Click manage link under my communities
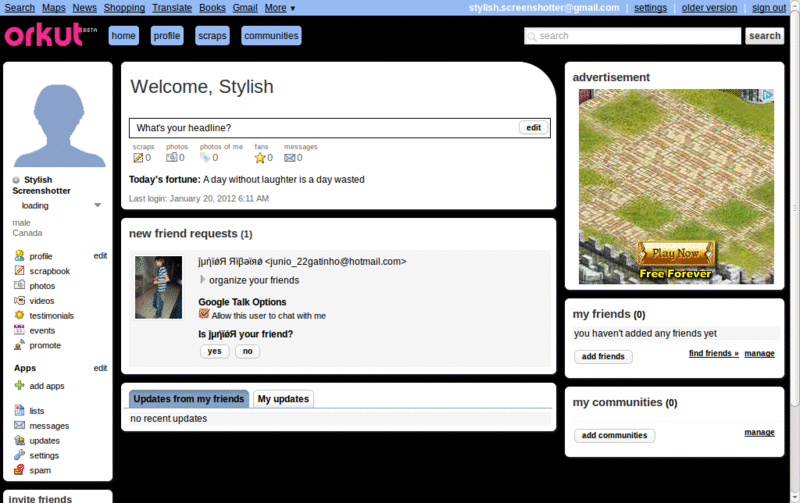 [x=759, y=432]
